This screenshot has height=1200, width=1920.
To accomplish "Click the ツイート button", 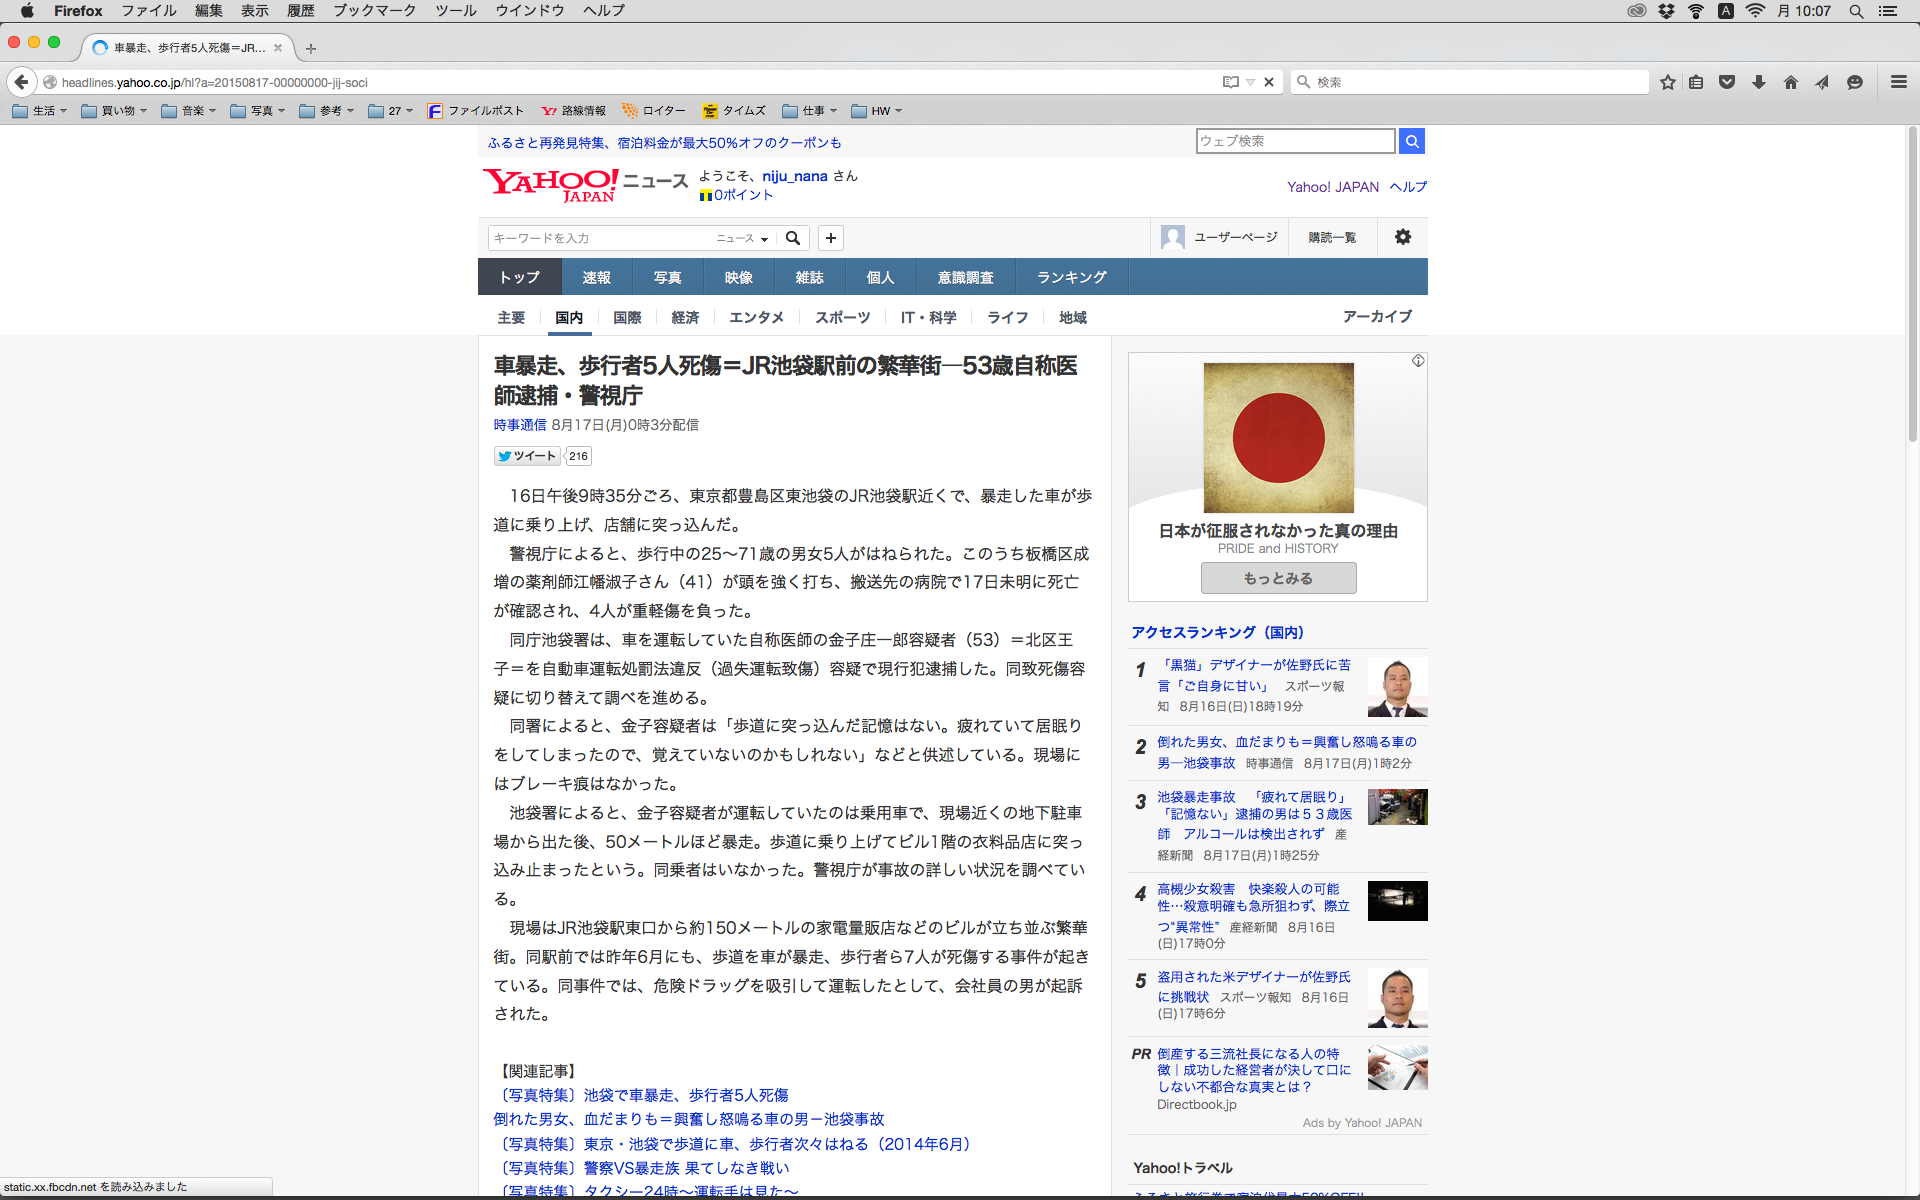I will (527, 456).
